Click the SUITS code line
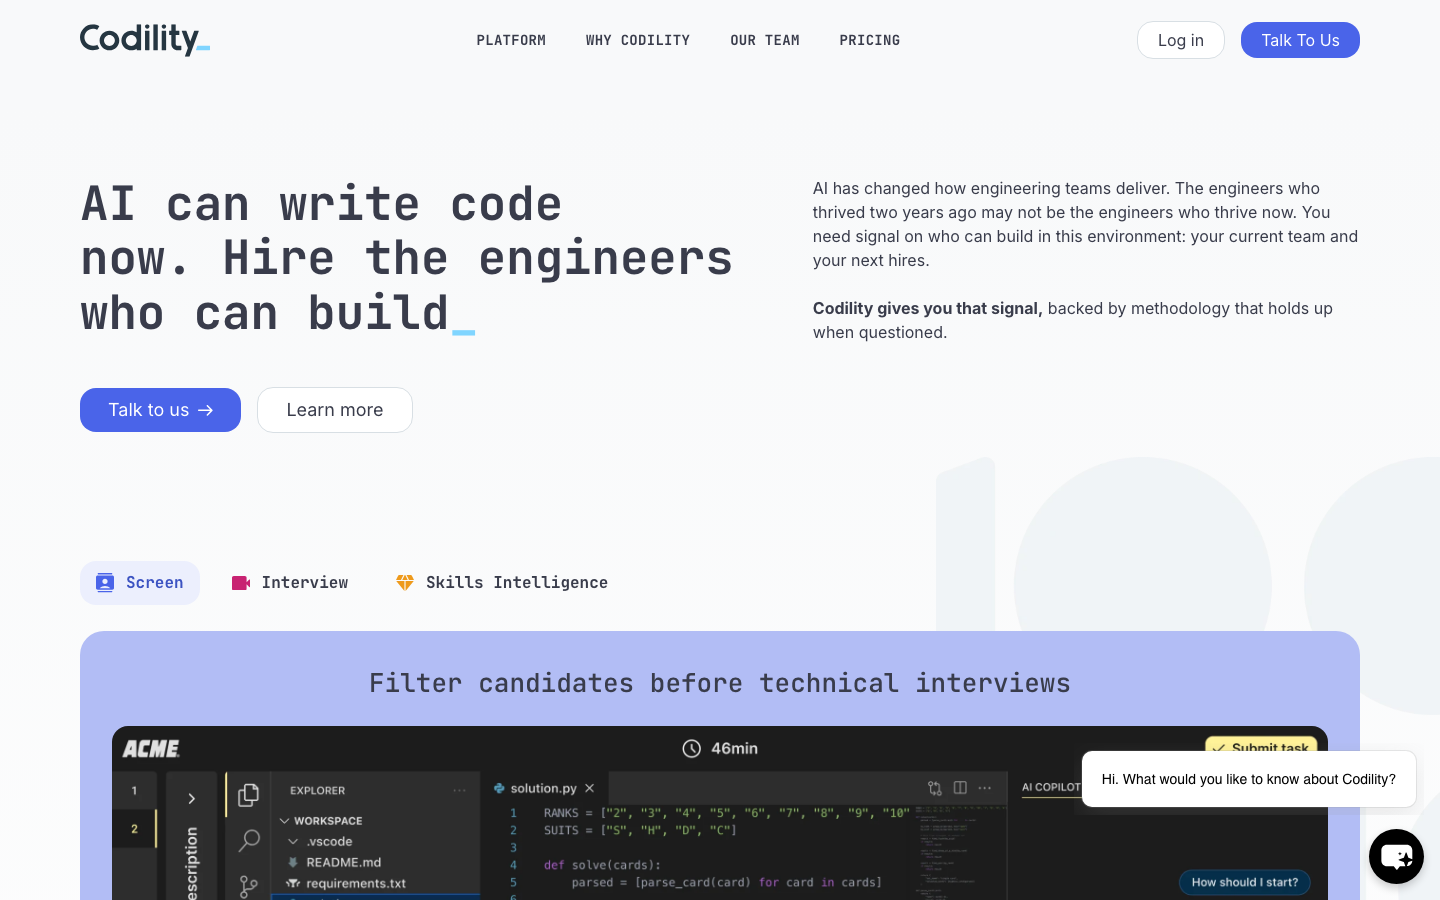 [x=640, y=830]
